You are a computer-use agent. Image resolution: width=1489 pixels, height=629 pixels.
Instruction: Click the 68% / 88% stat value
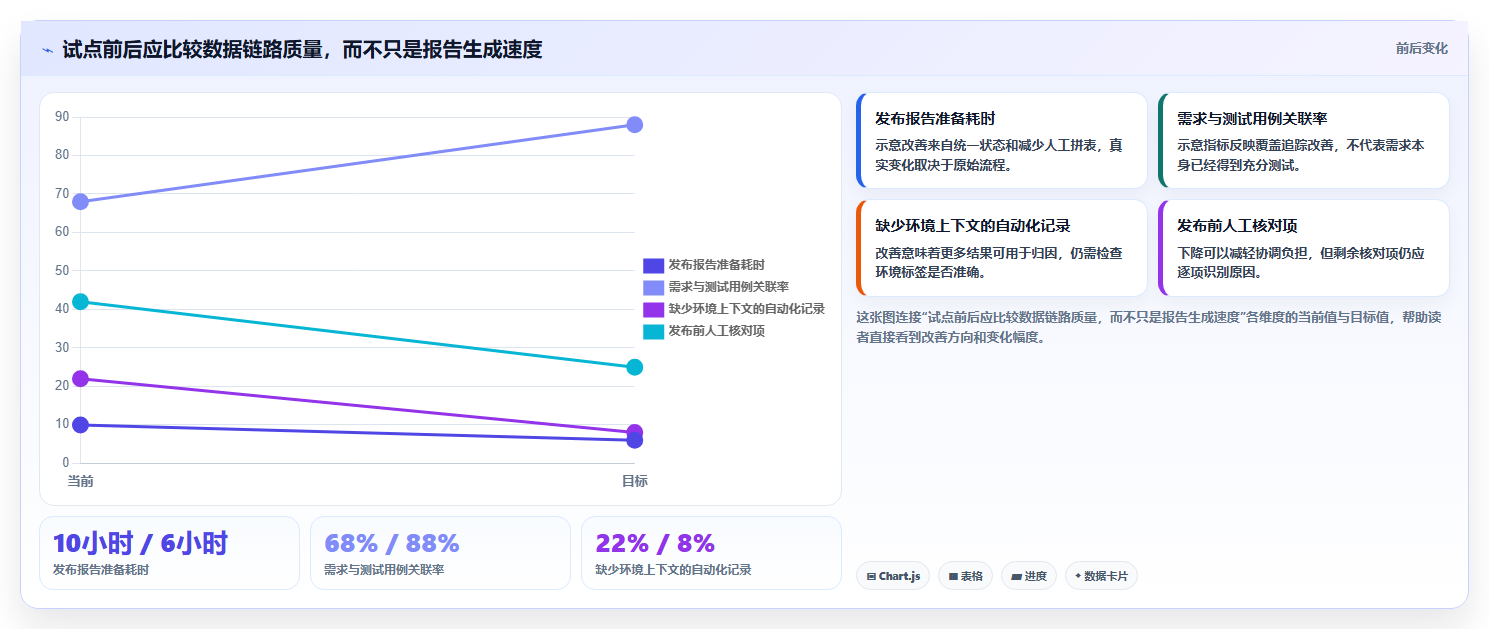point(392,543)
